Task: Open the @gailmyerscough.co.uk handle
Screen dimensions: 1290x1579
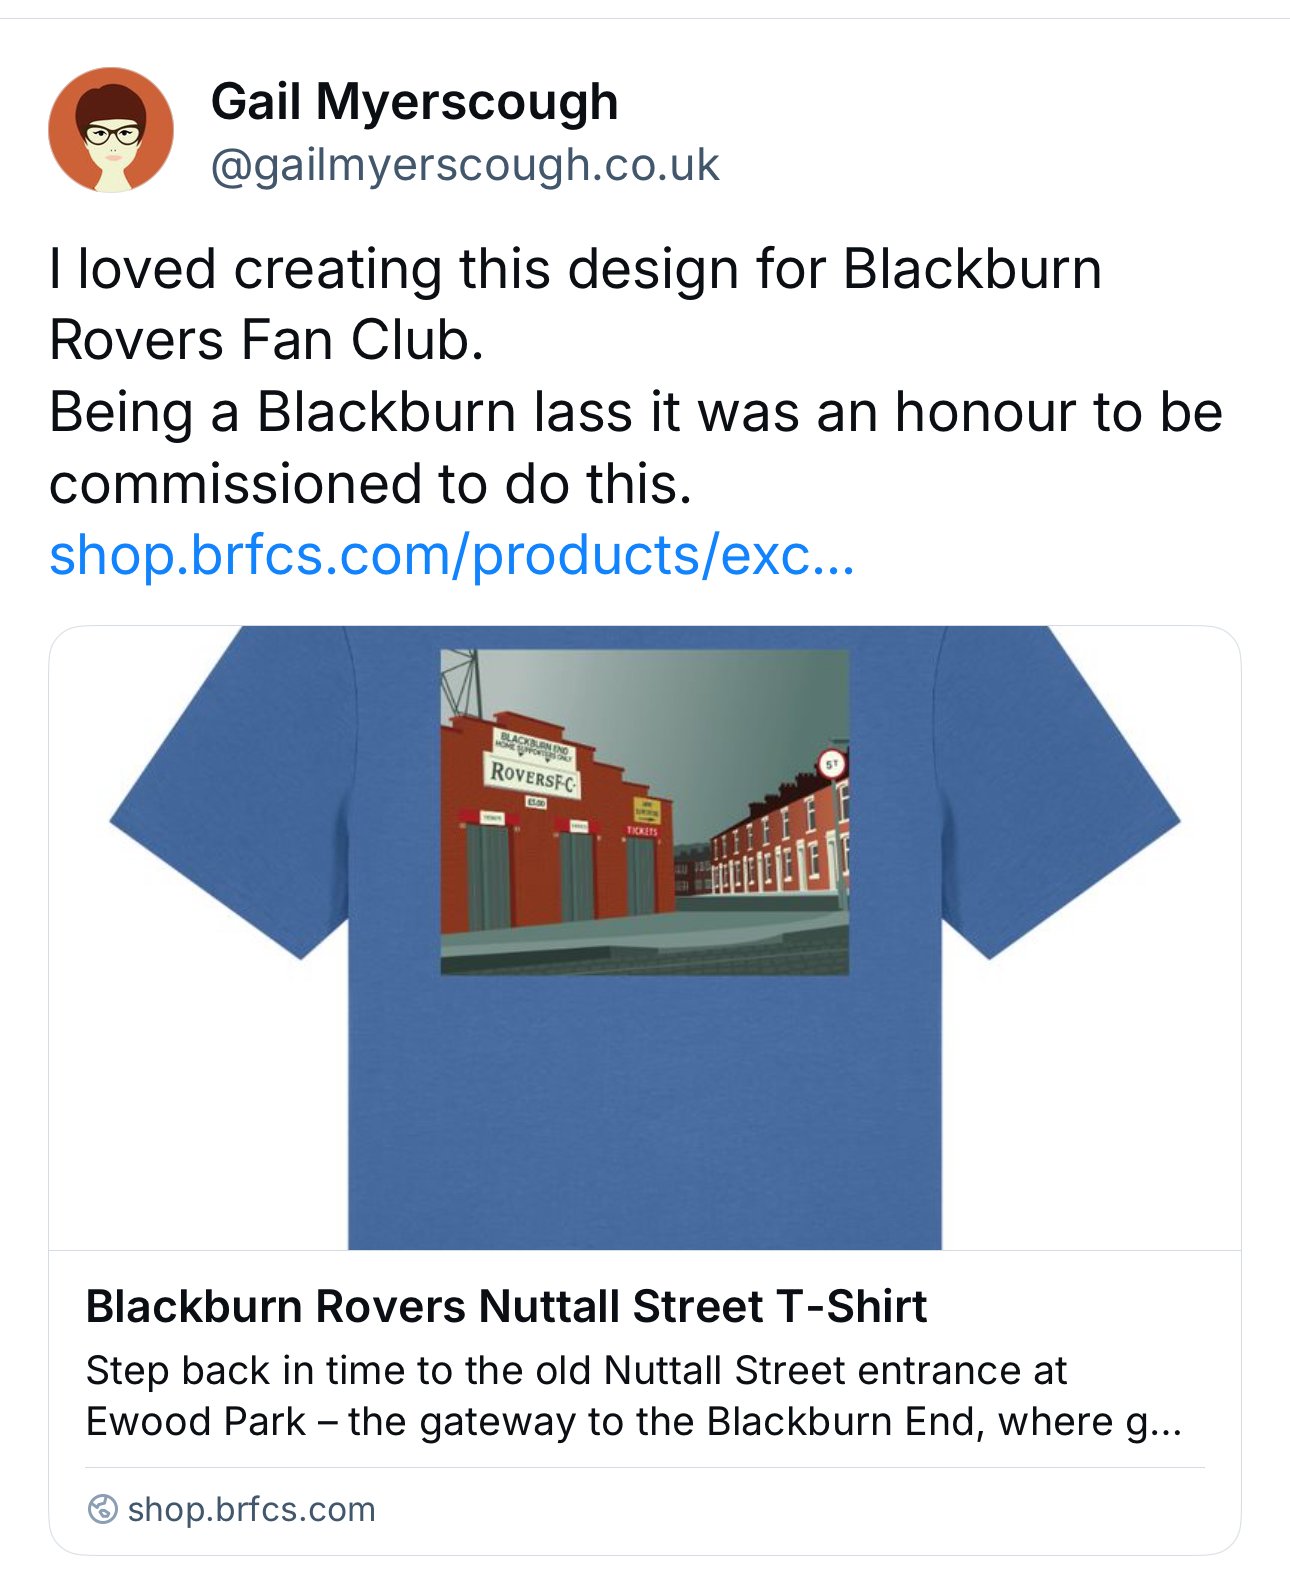Action: (464, 165)
